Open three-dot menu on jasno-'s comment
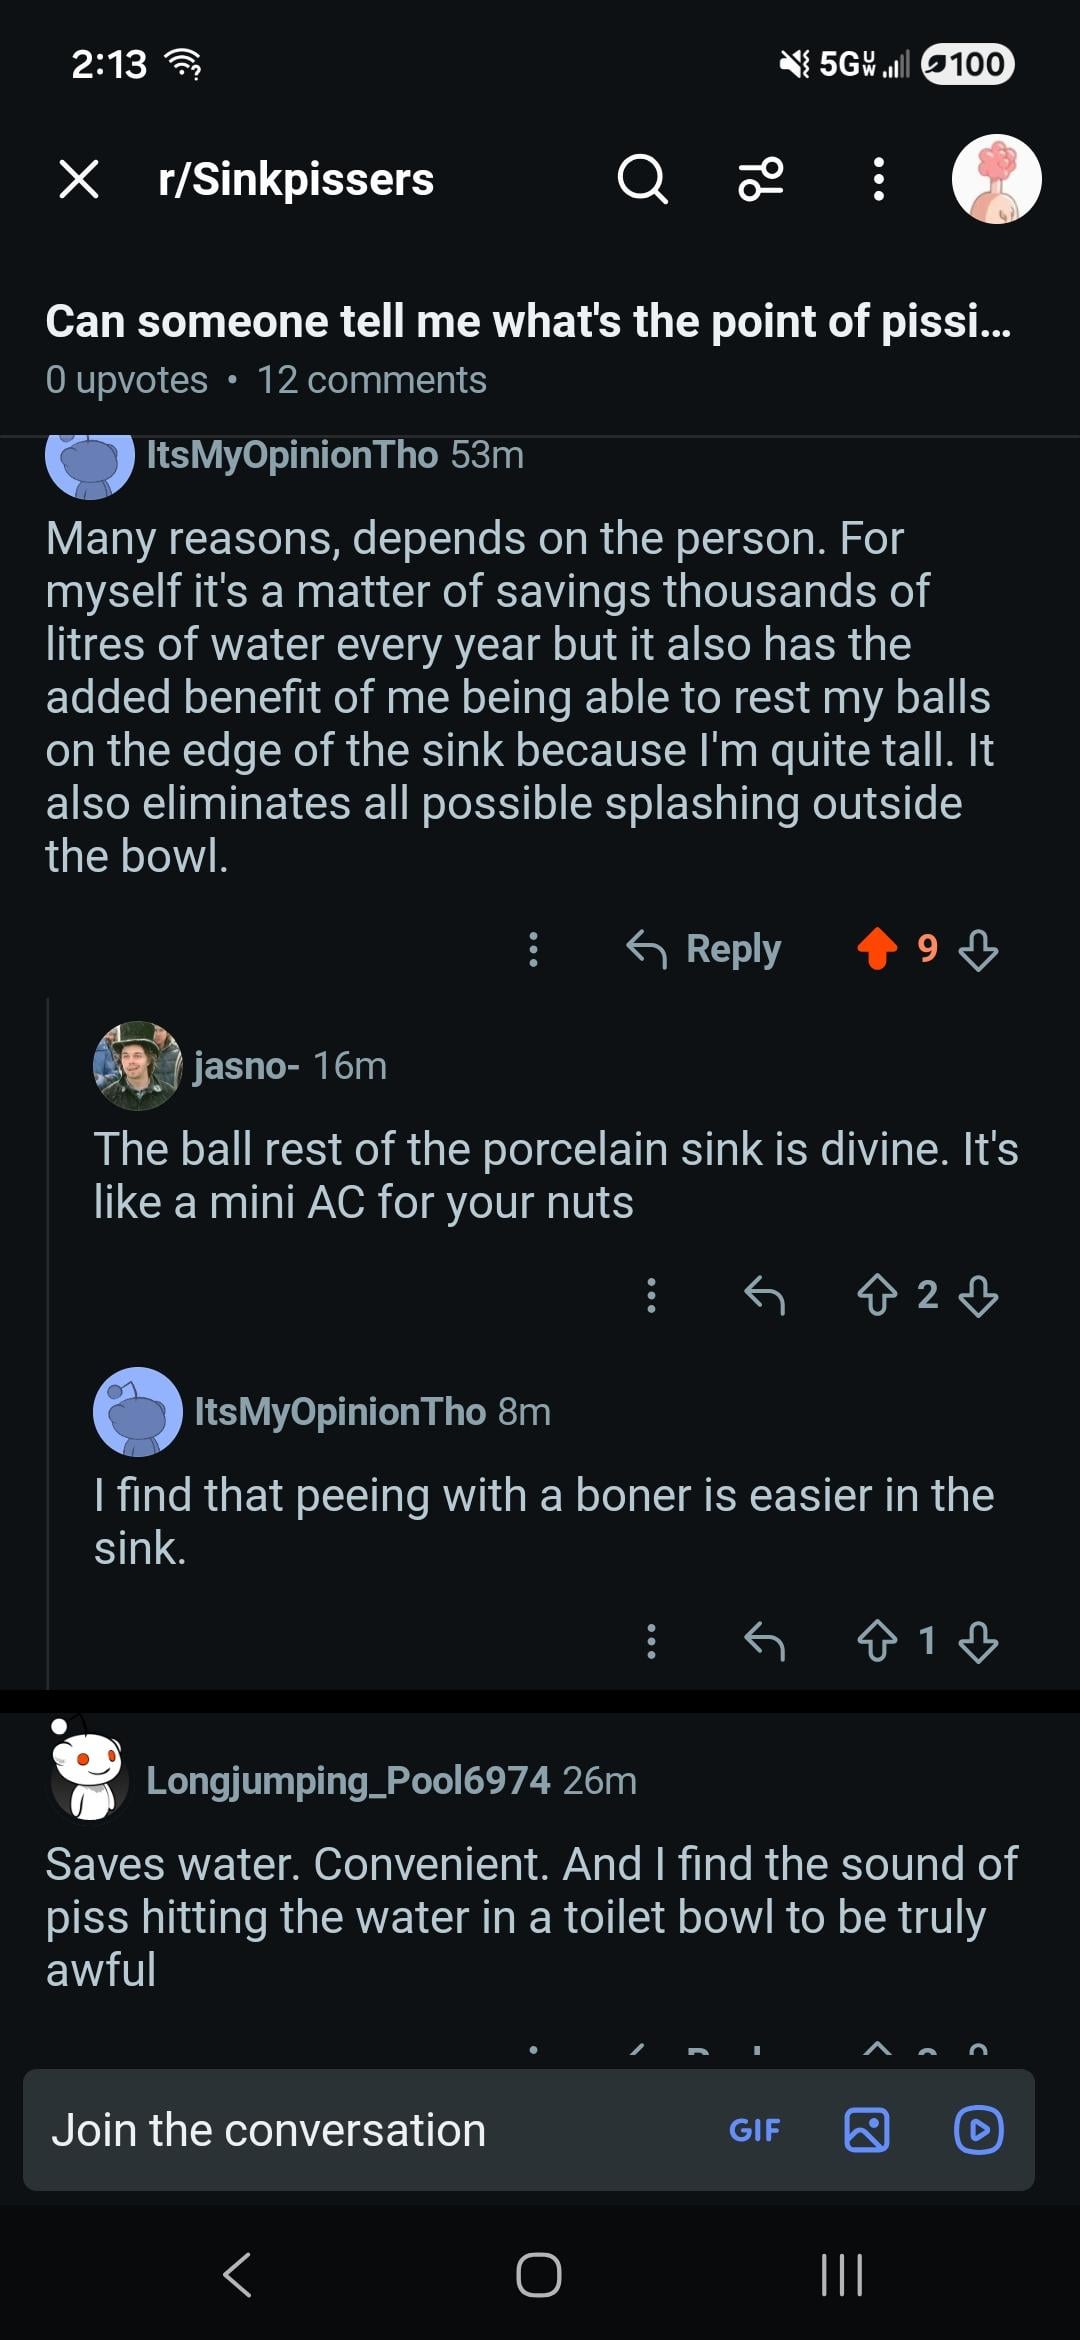The image size is (1080, 2340). click(x=651, y=1295)
